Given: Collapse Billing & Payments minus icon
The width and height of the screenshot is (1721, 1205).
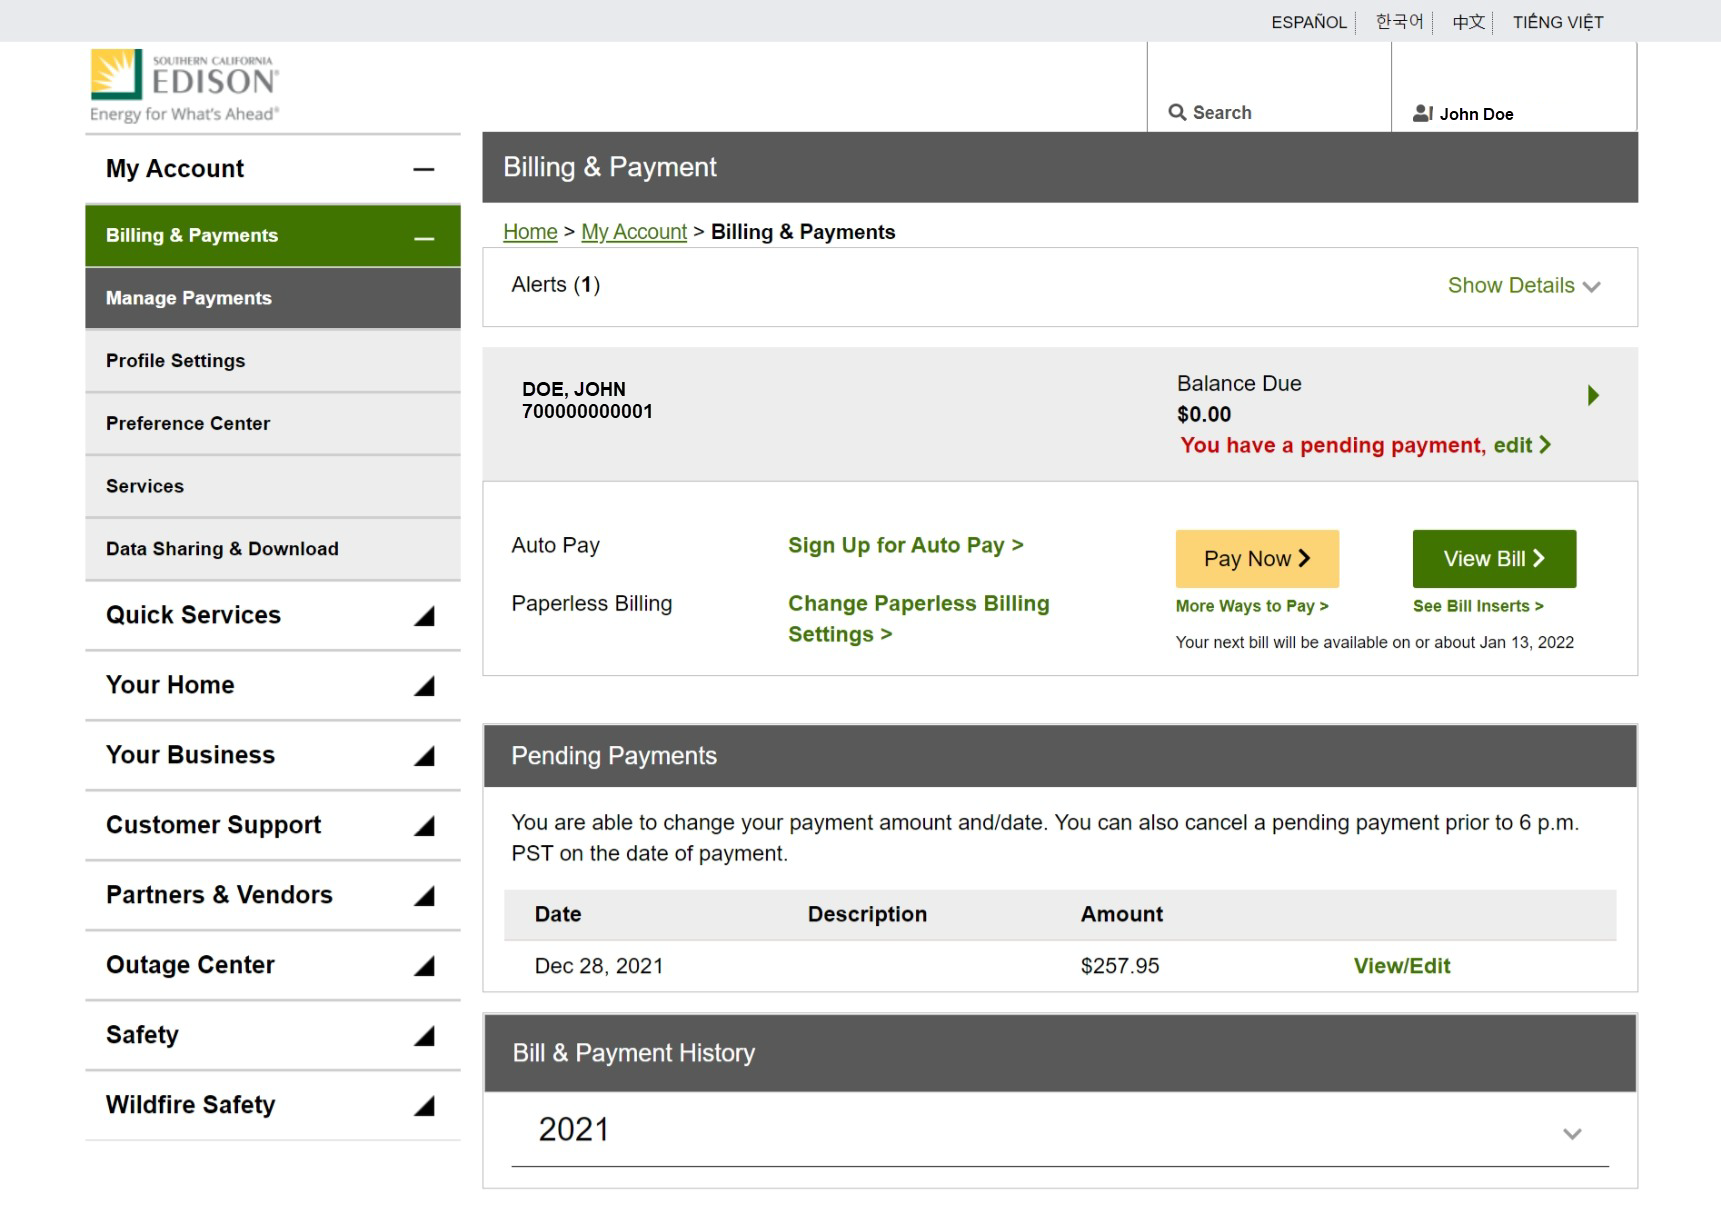Looking at the screenshot, I should 424,238.
